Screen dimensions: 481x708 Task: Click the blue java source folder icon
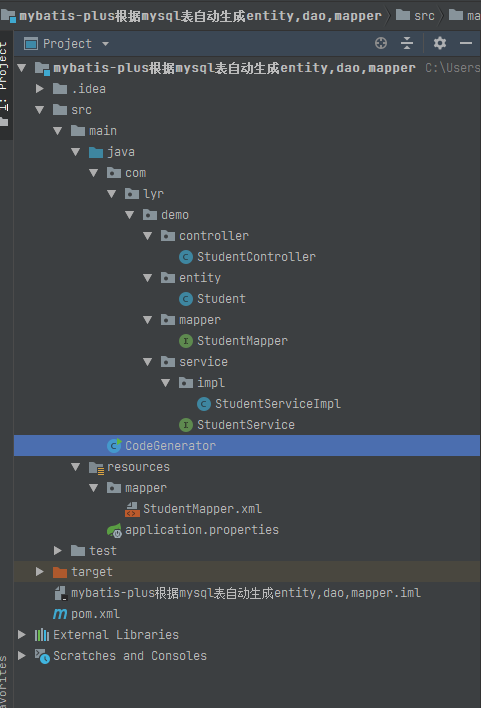(x=96, y=152)
